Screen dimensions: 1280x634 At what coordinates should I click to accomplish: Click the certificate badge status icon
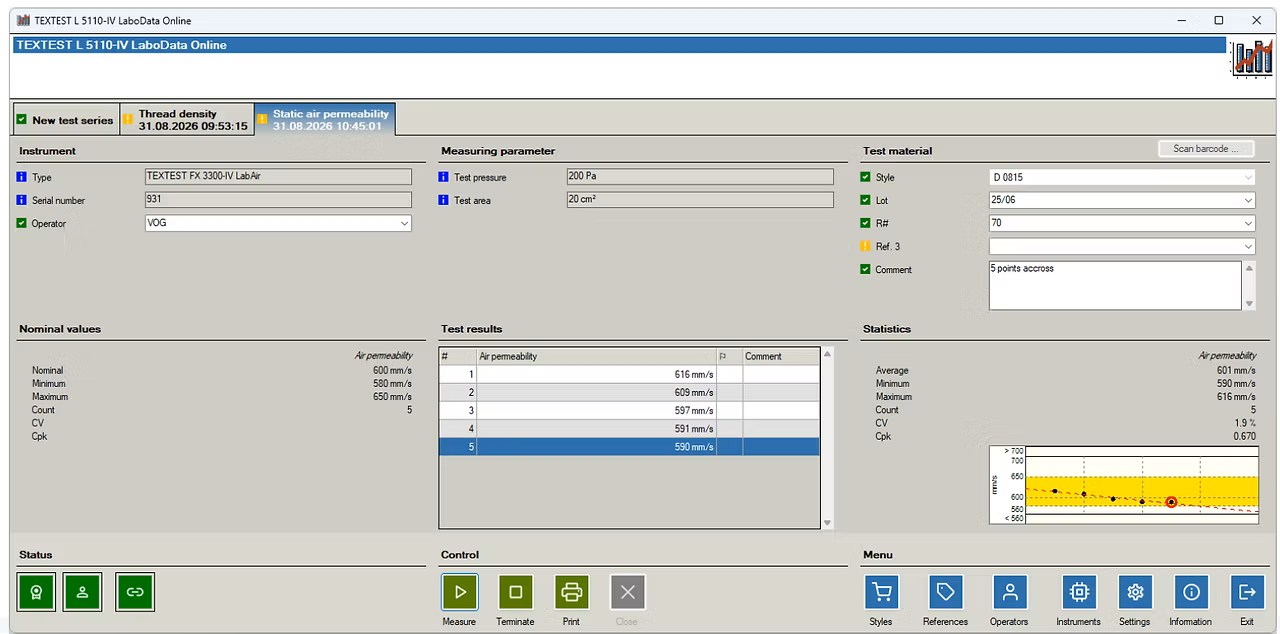(x=36, y=592)
